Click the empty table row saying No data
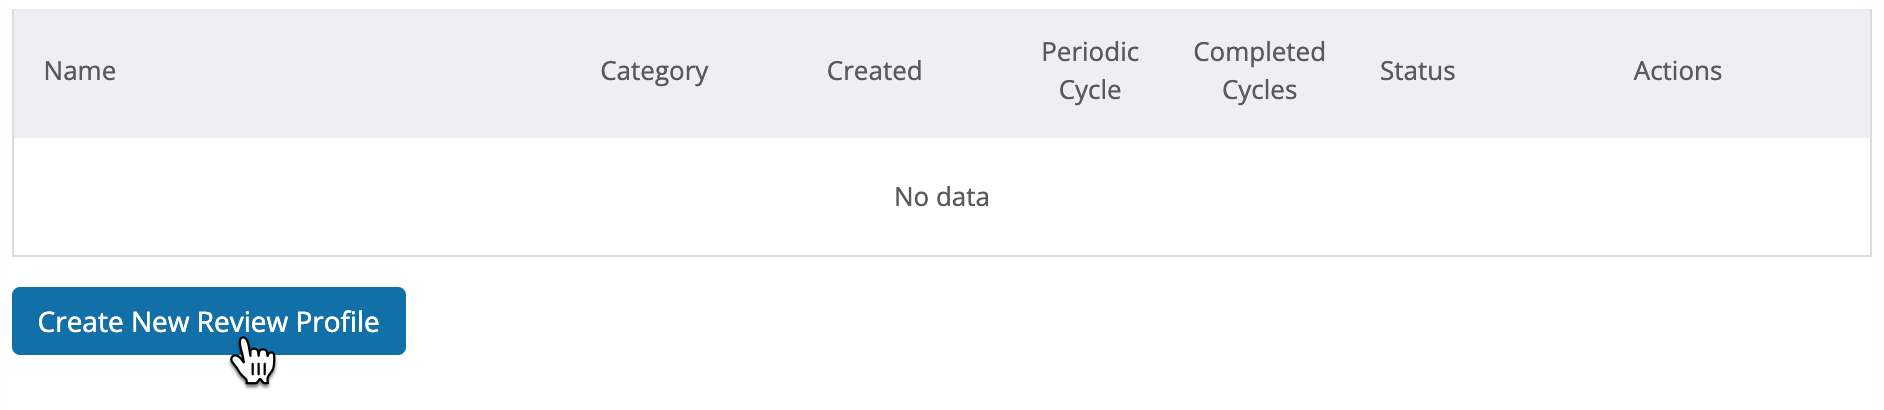1884x410 pixels. tap(941, 197)
